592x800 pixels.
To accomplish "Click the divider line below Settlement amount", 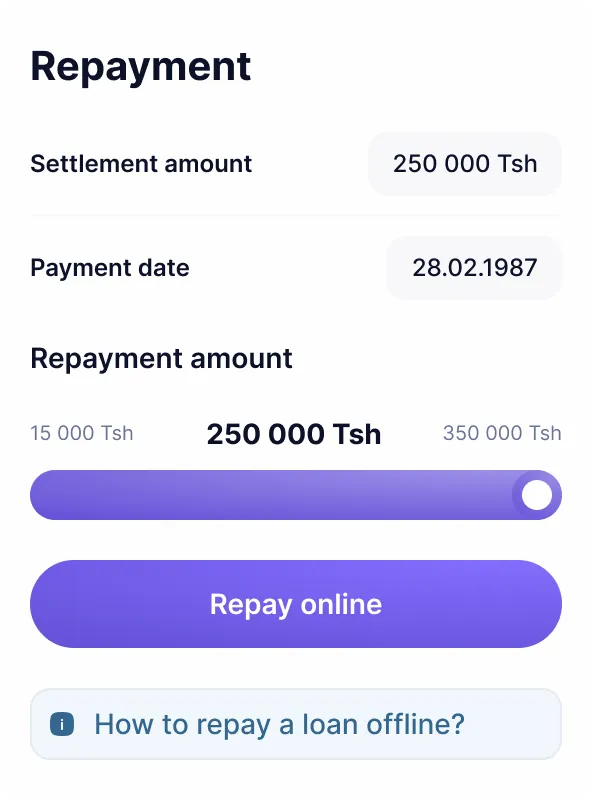I will tap(296, 215).
